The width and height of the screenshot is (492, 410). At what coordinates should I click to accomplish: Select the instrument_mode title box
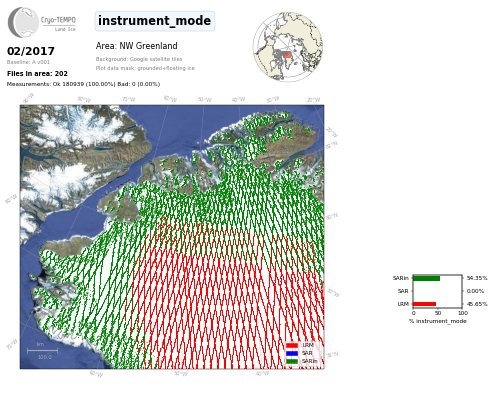[155, 21]
